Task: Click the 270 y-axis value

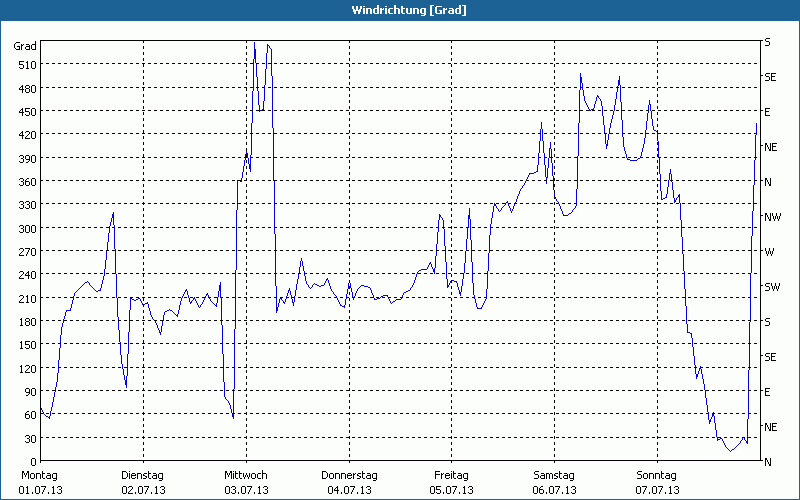Action: [x=28, y=252]
